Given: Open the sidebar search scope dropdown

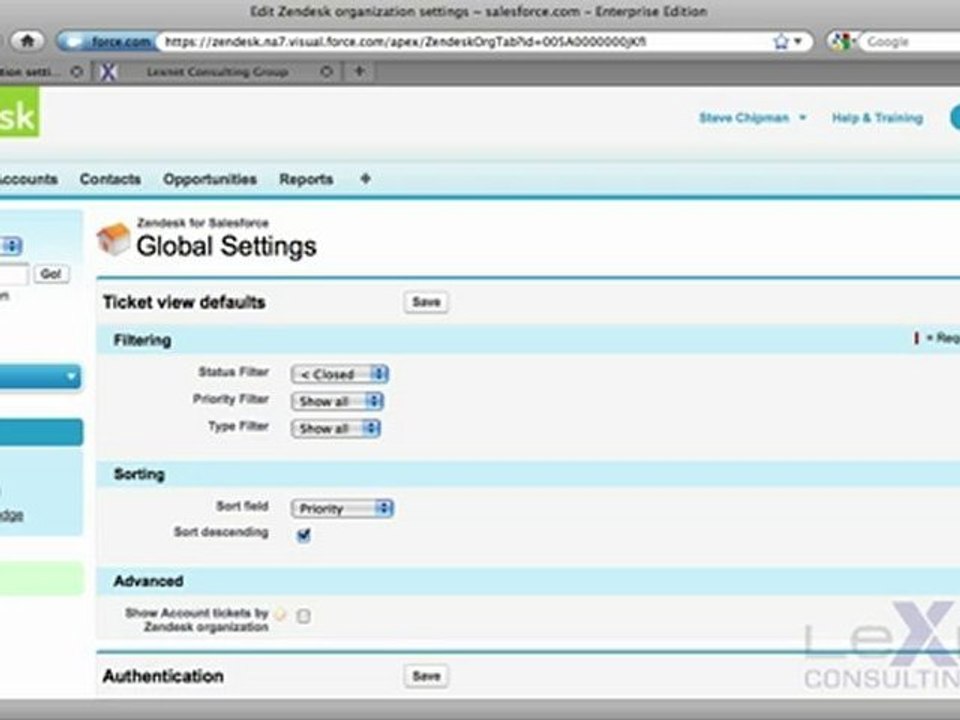Looking at the screenshot, I should click(x=11, y=246).
